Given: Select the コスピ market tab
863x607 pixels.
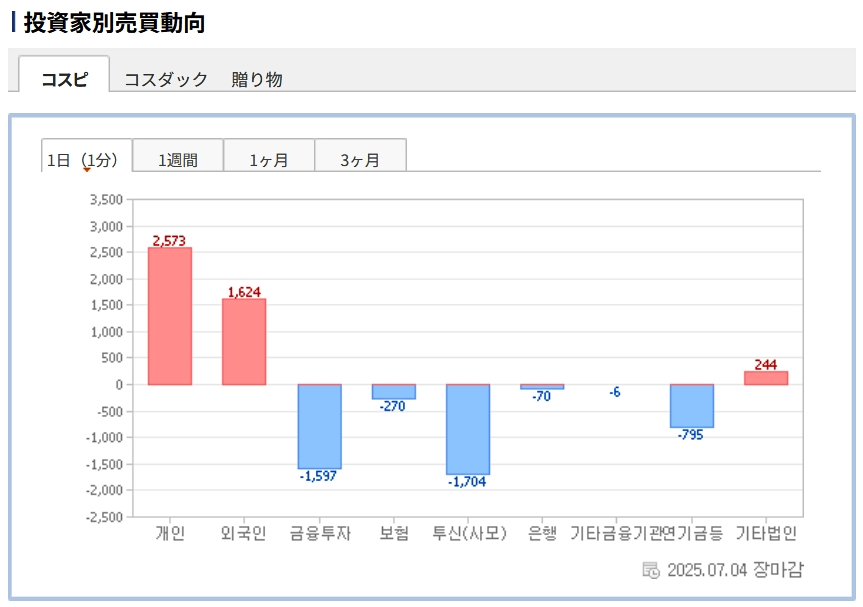Looking at the screenshot, I should click(x=64, y=79).
